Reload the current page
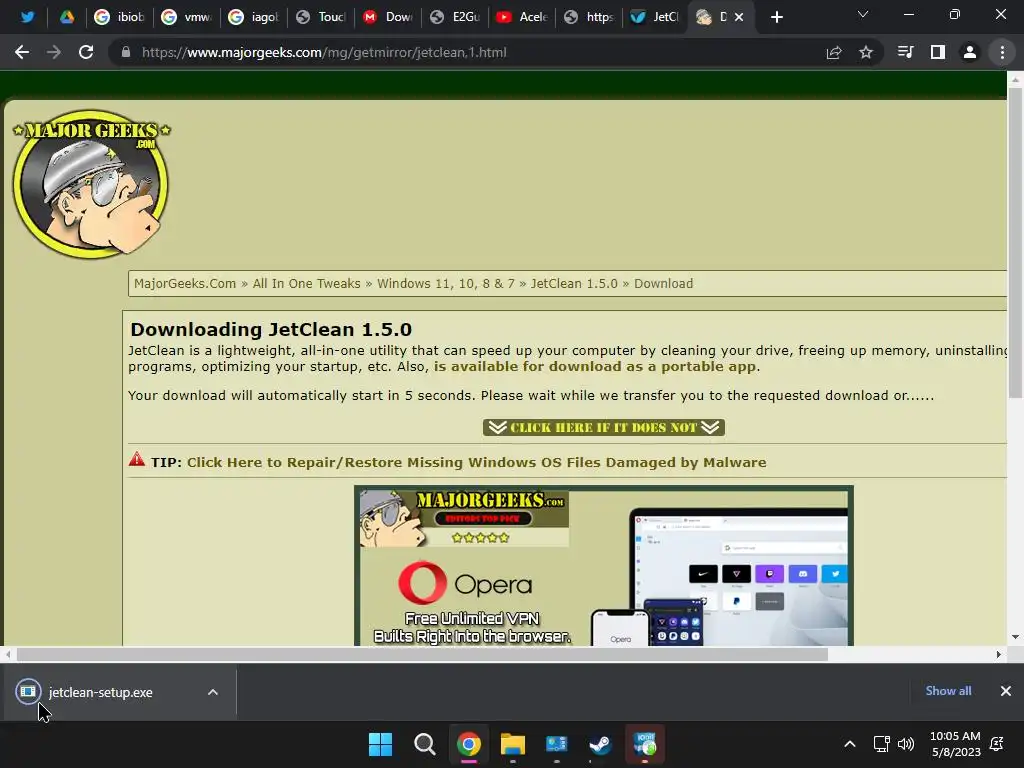The width and height of the screenshot is (1024, 768). click(x=86, y=52)
